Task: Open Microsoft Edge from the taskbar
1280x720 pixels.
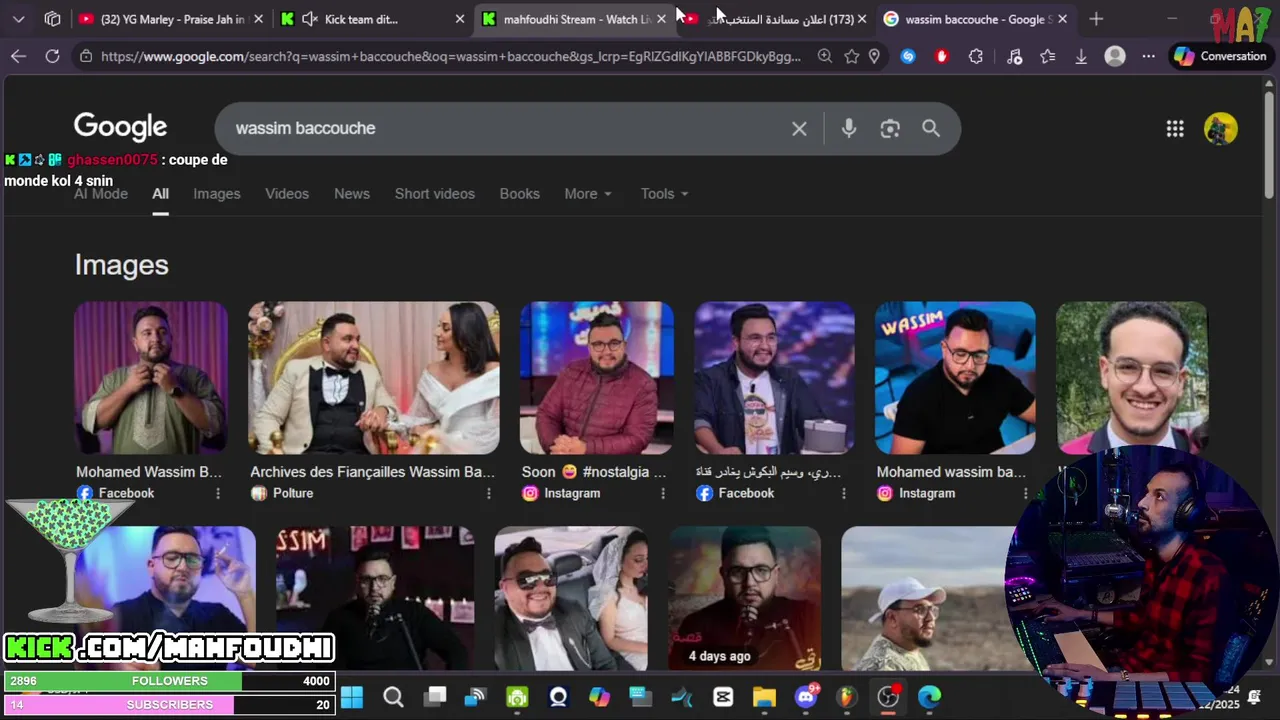Action: (930, 697)
